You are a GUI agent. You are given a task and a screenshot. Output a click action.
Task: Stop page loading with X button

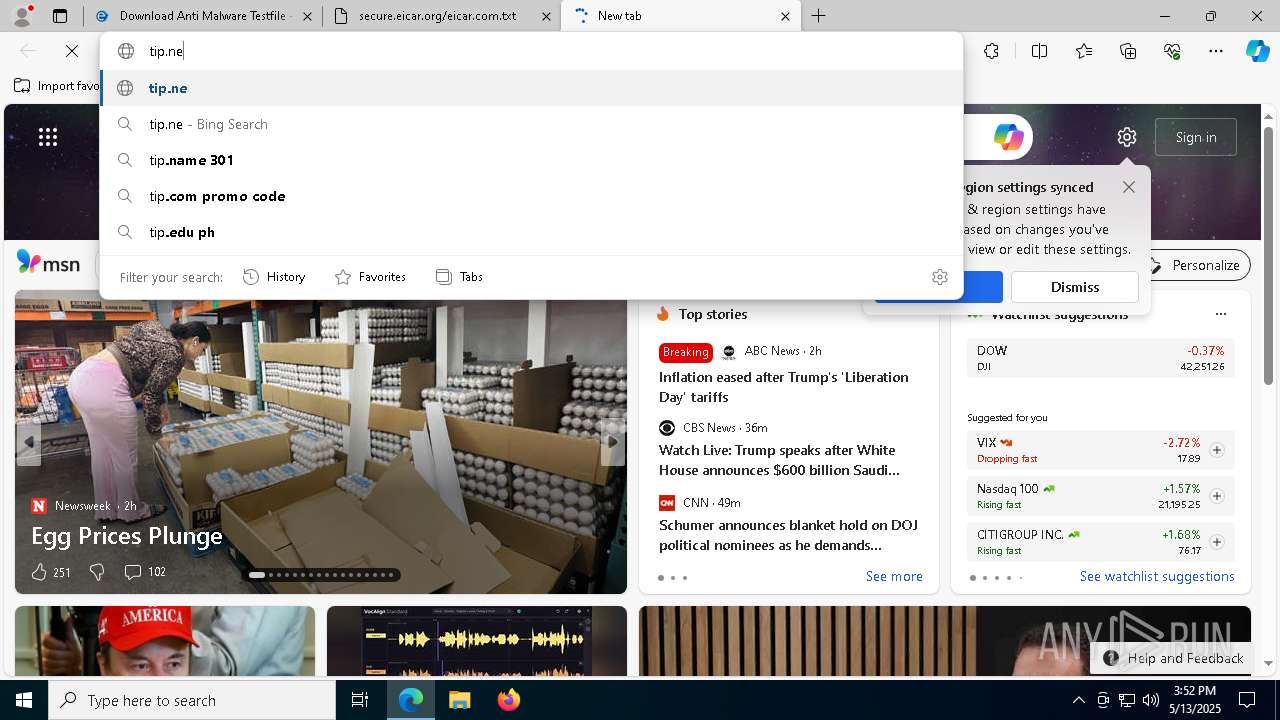click(x=72, y=51)
